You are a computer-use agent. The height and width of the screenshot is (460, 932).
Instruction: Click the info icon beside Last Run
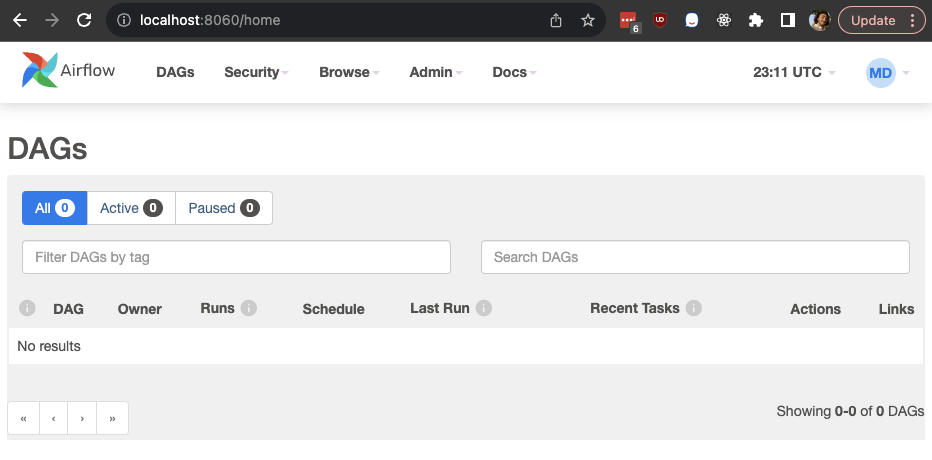[x=484, y=308]
